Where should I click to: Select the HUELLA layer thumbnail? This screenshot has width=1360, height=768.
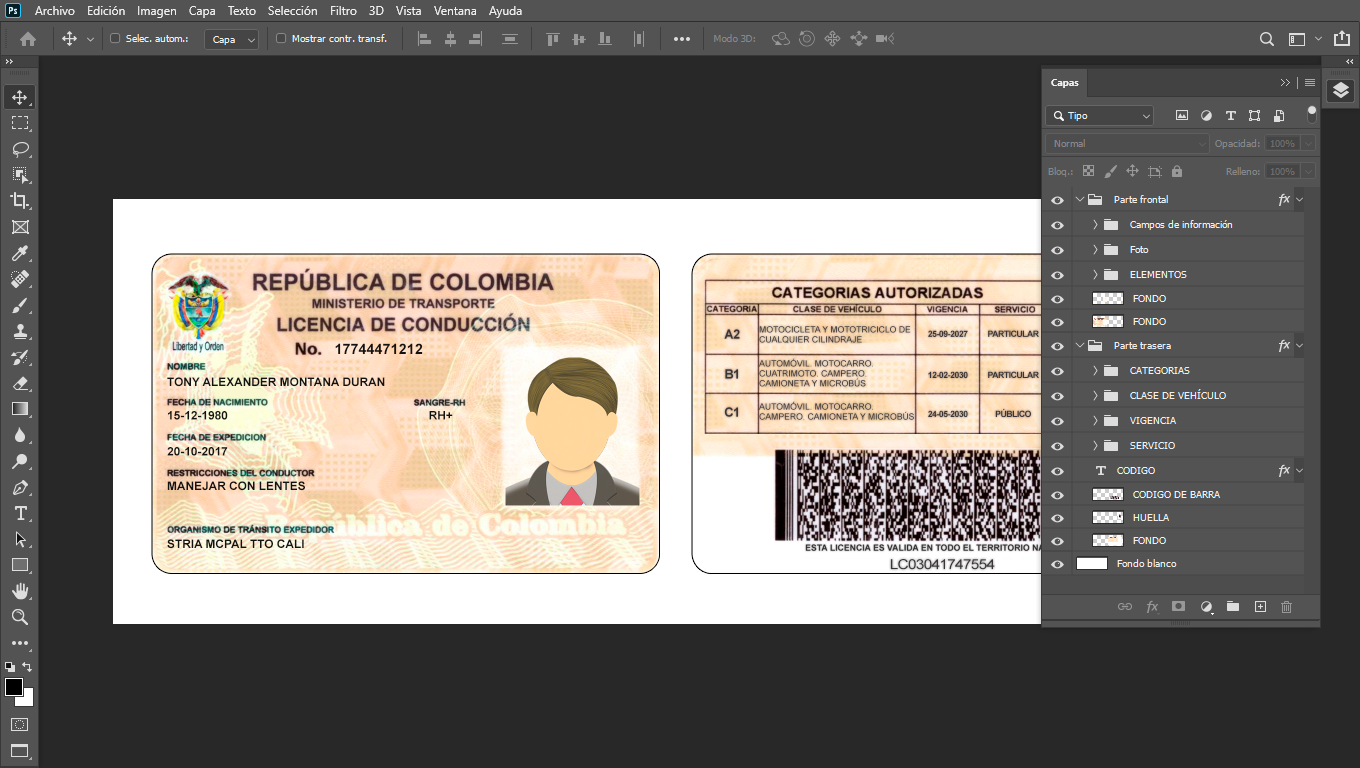(1108, 518)
